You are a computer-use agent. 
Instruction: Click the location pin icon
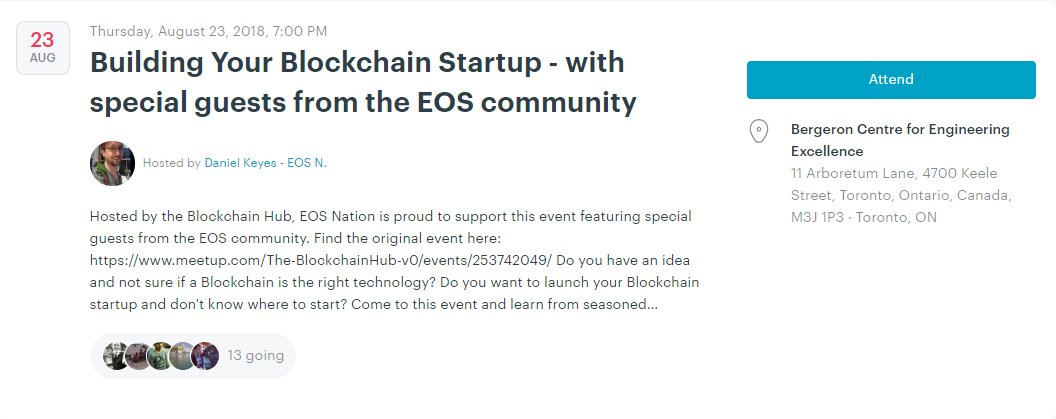tap(759, 131)
